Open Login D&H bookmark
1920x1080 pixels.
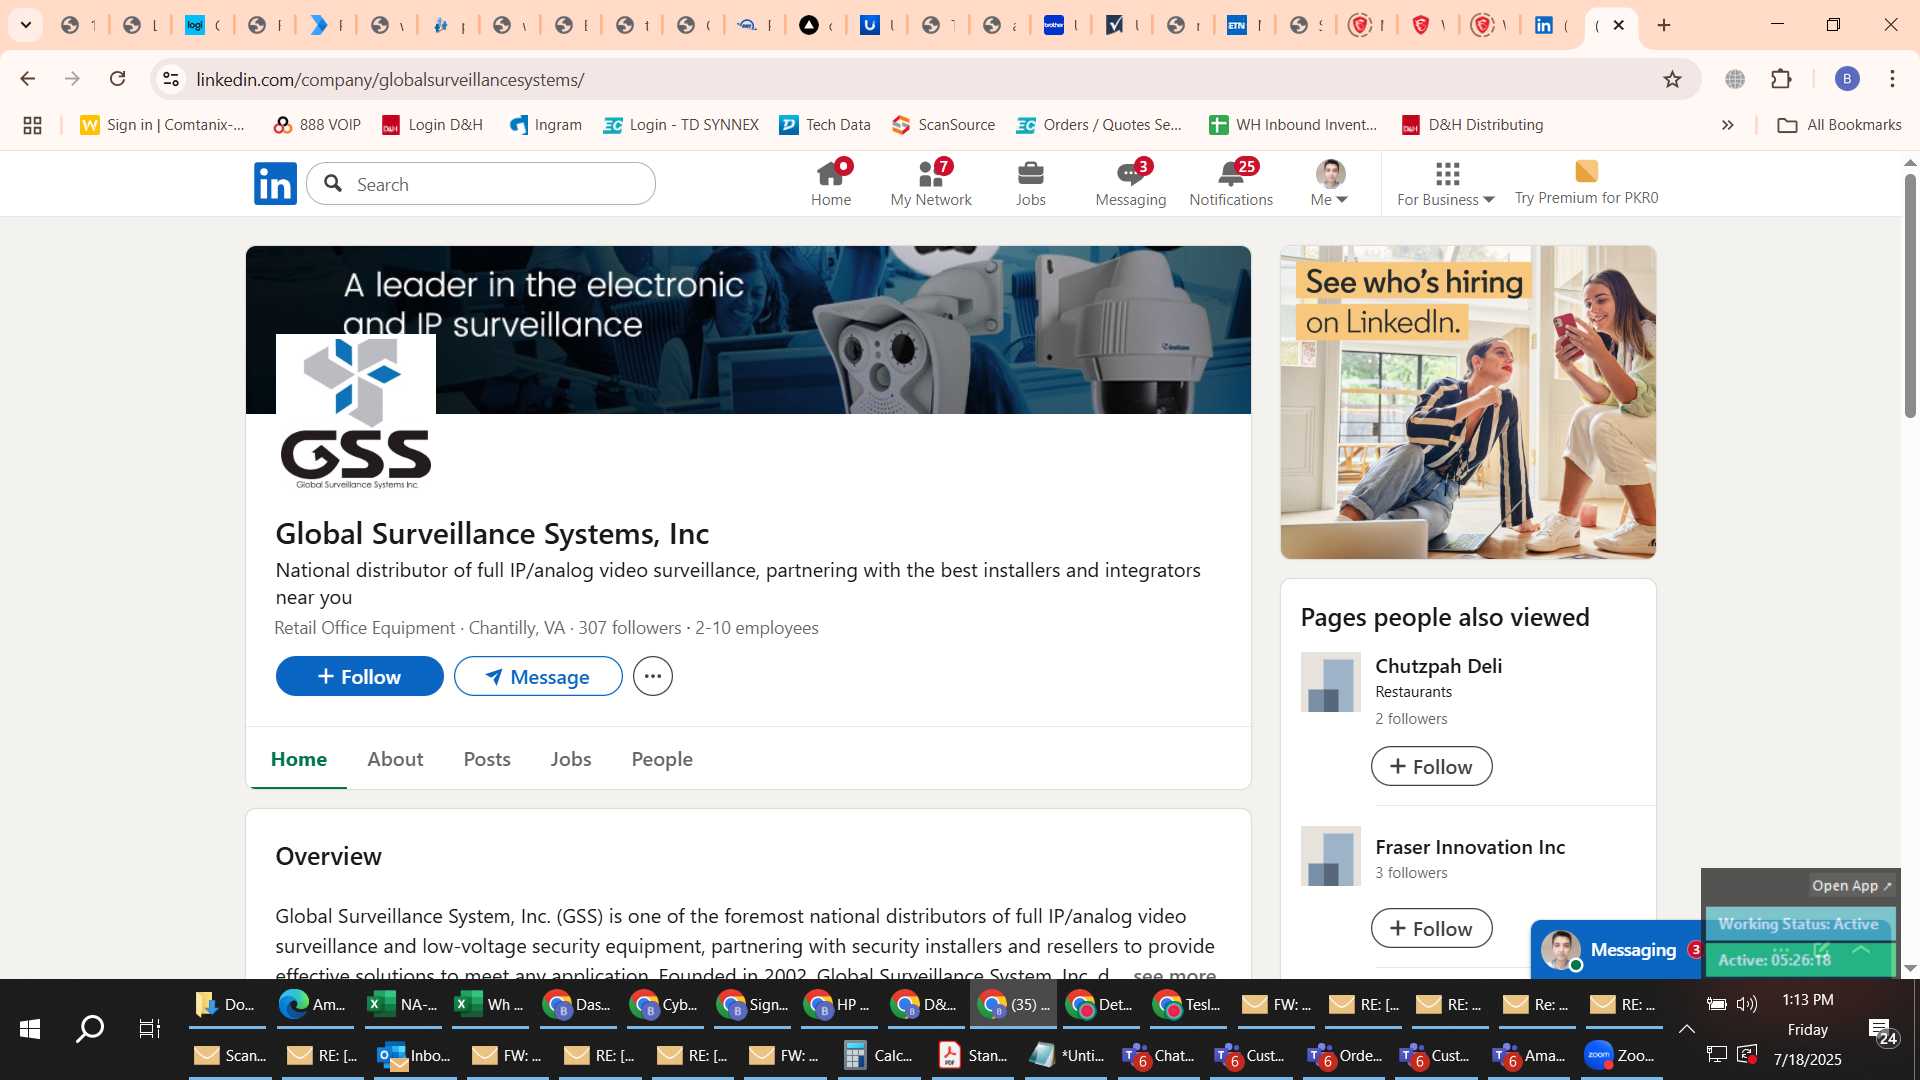(x=432, y=125)
